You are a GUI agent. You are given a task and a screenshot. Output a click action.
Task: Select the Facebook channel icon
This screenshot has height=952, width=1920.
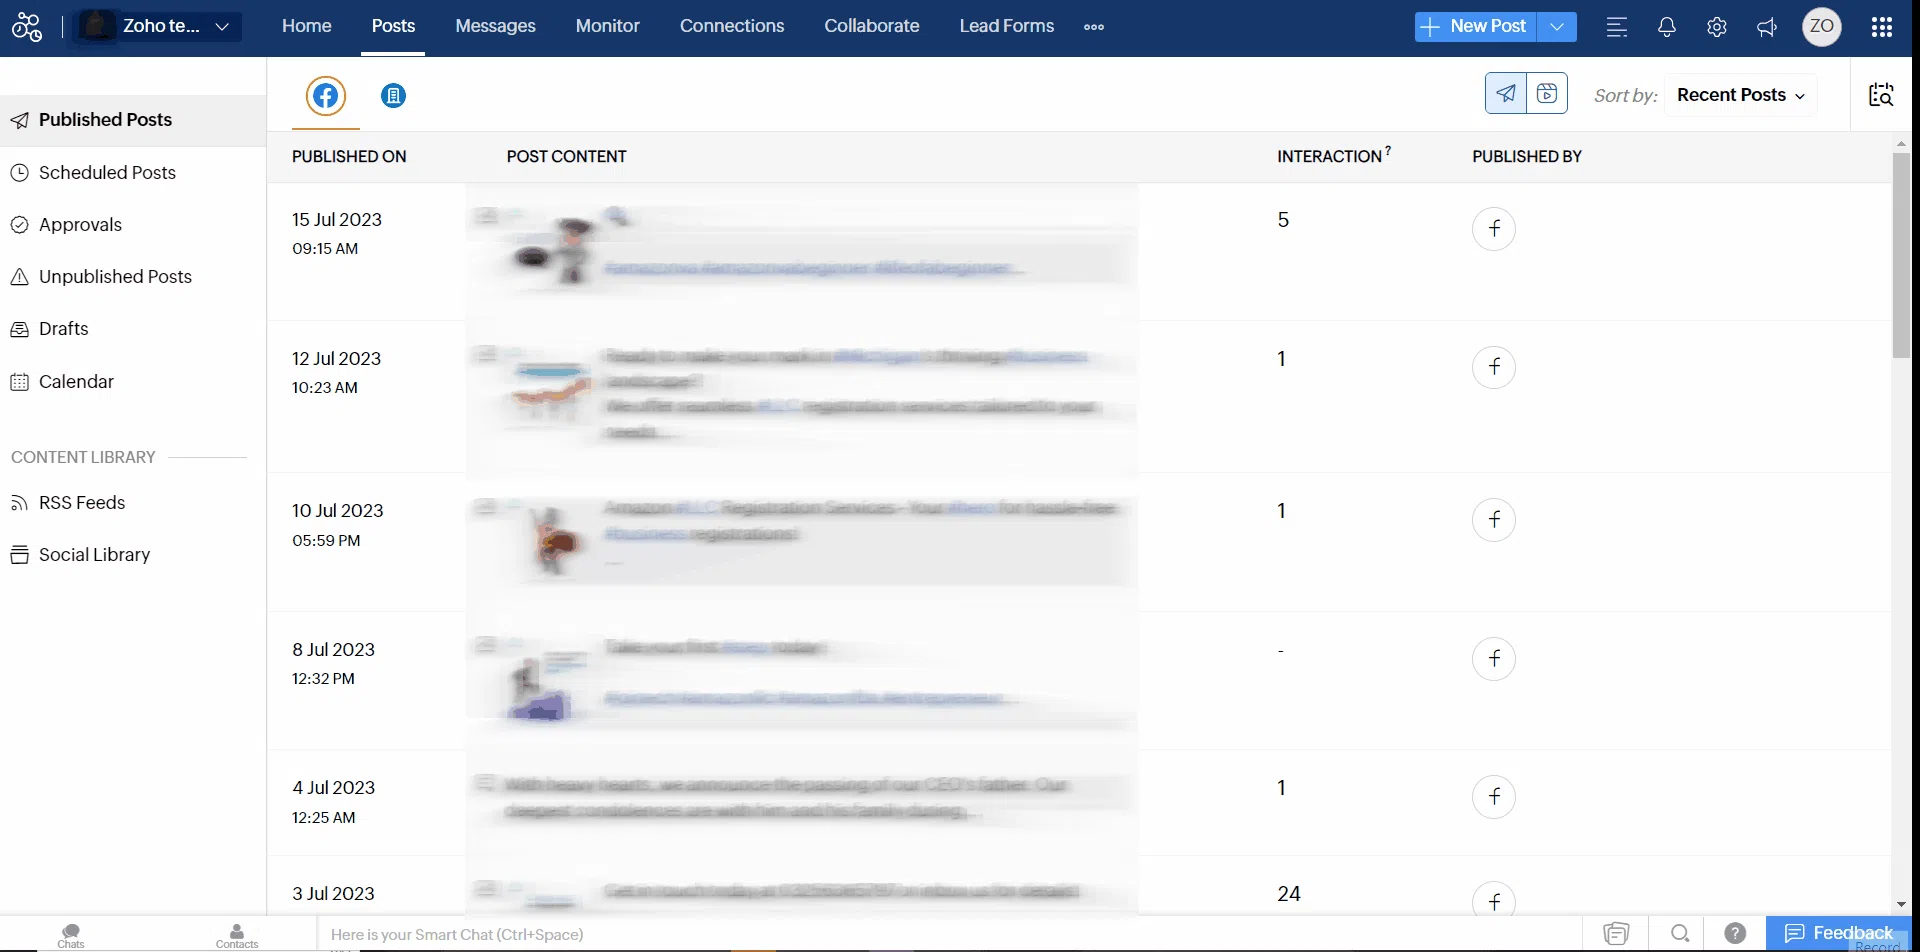point(325,96)
